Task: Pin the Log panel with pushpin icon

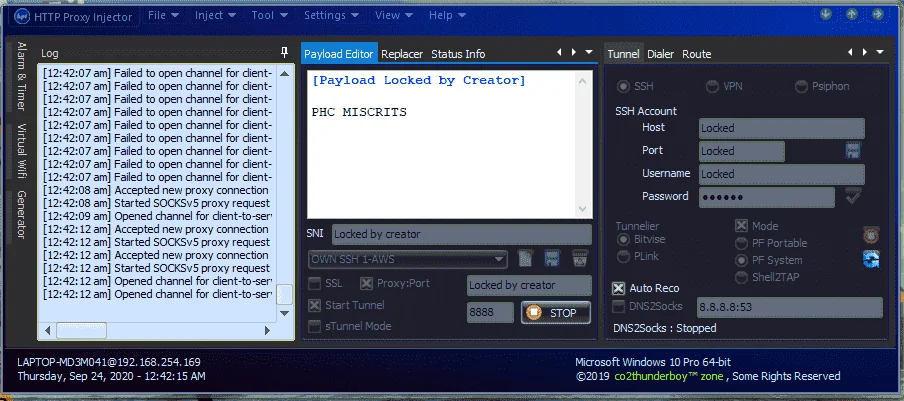Action: (284, 53)
